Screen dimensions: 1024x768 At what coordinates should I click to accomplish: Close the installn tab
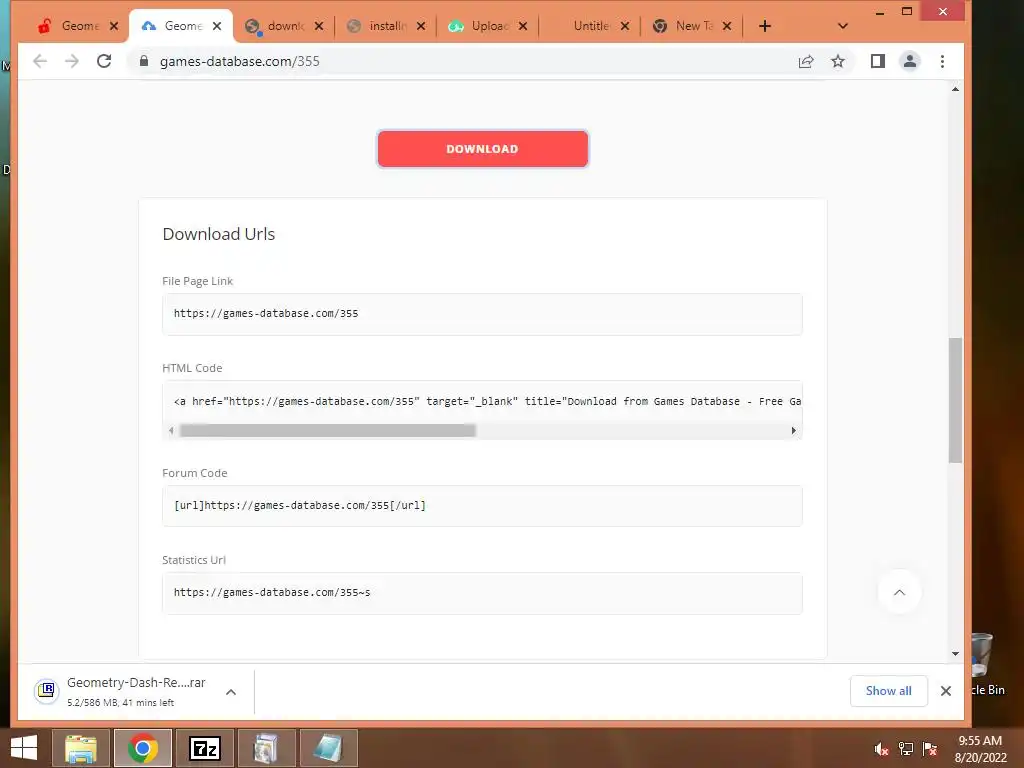click(421, 26)
